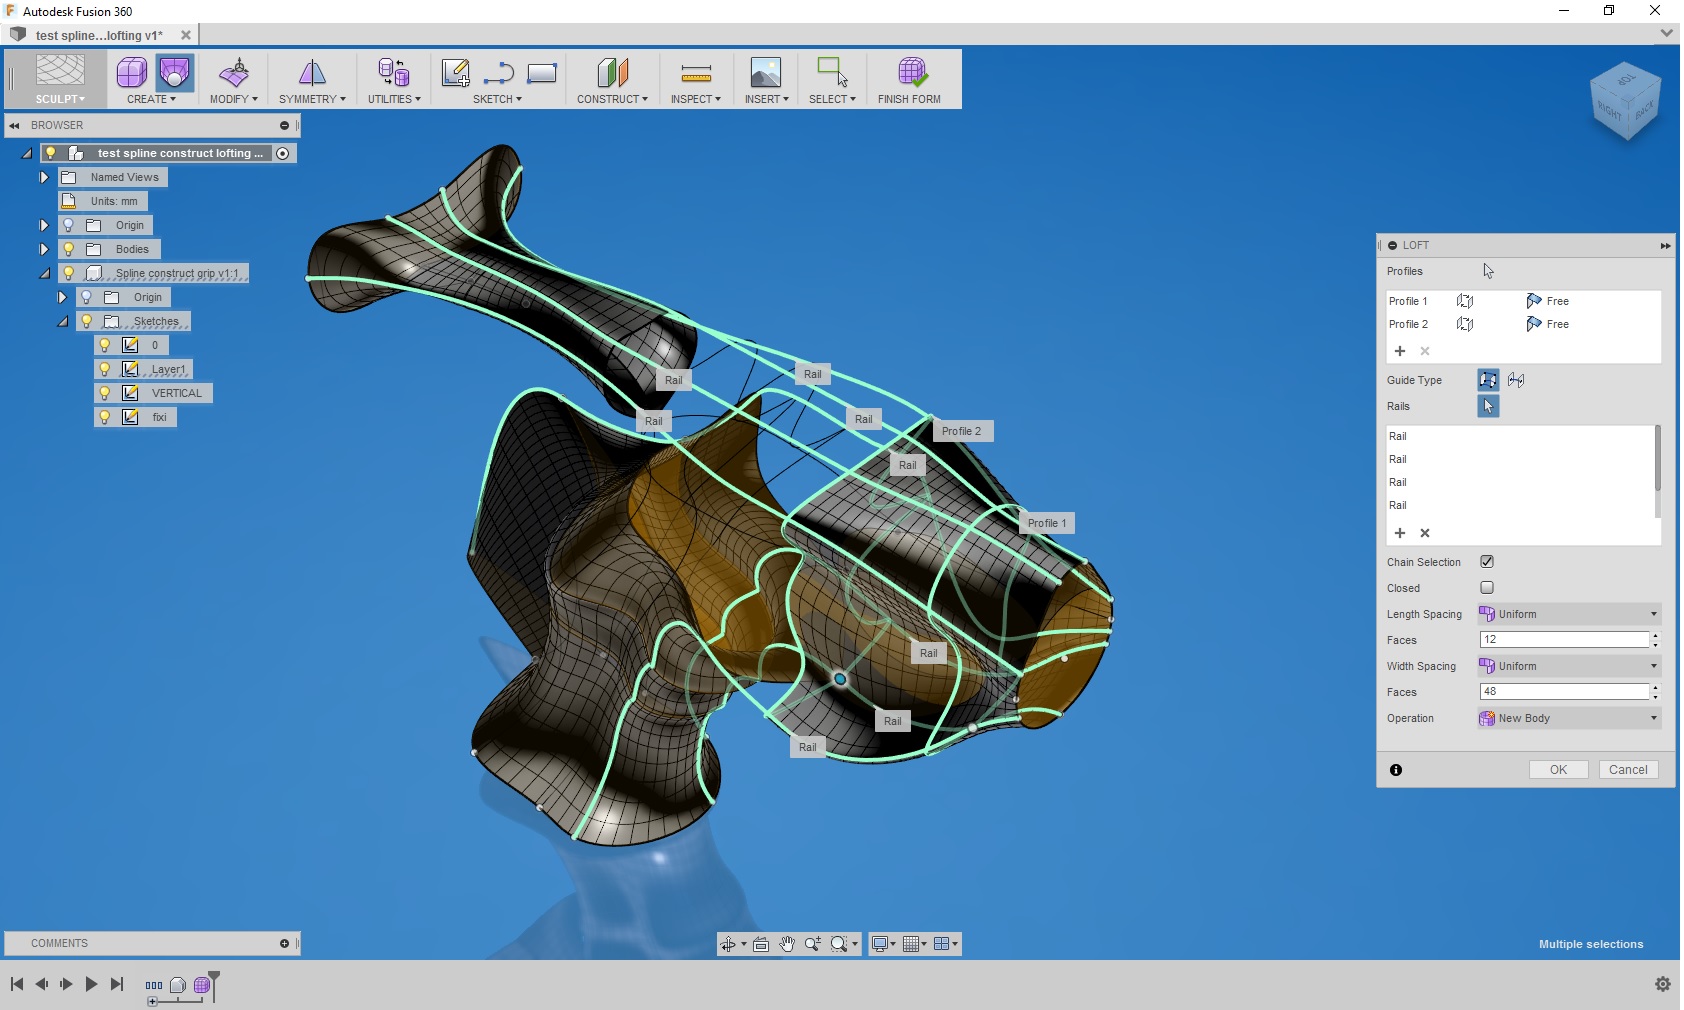Image resolution: width=1684 pixels, height=1010 pixels.
Task: Collapse Spline construct grip component
Action: pyautogui.click(x=44, y=273)
